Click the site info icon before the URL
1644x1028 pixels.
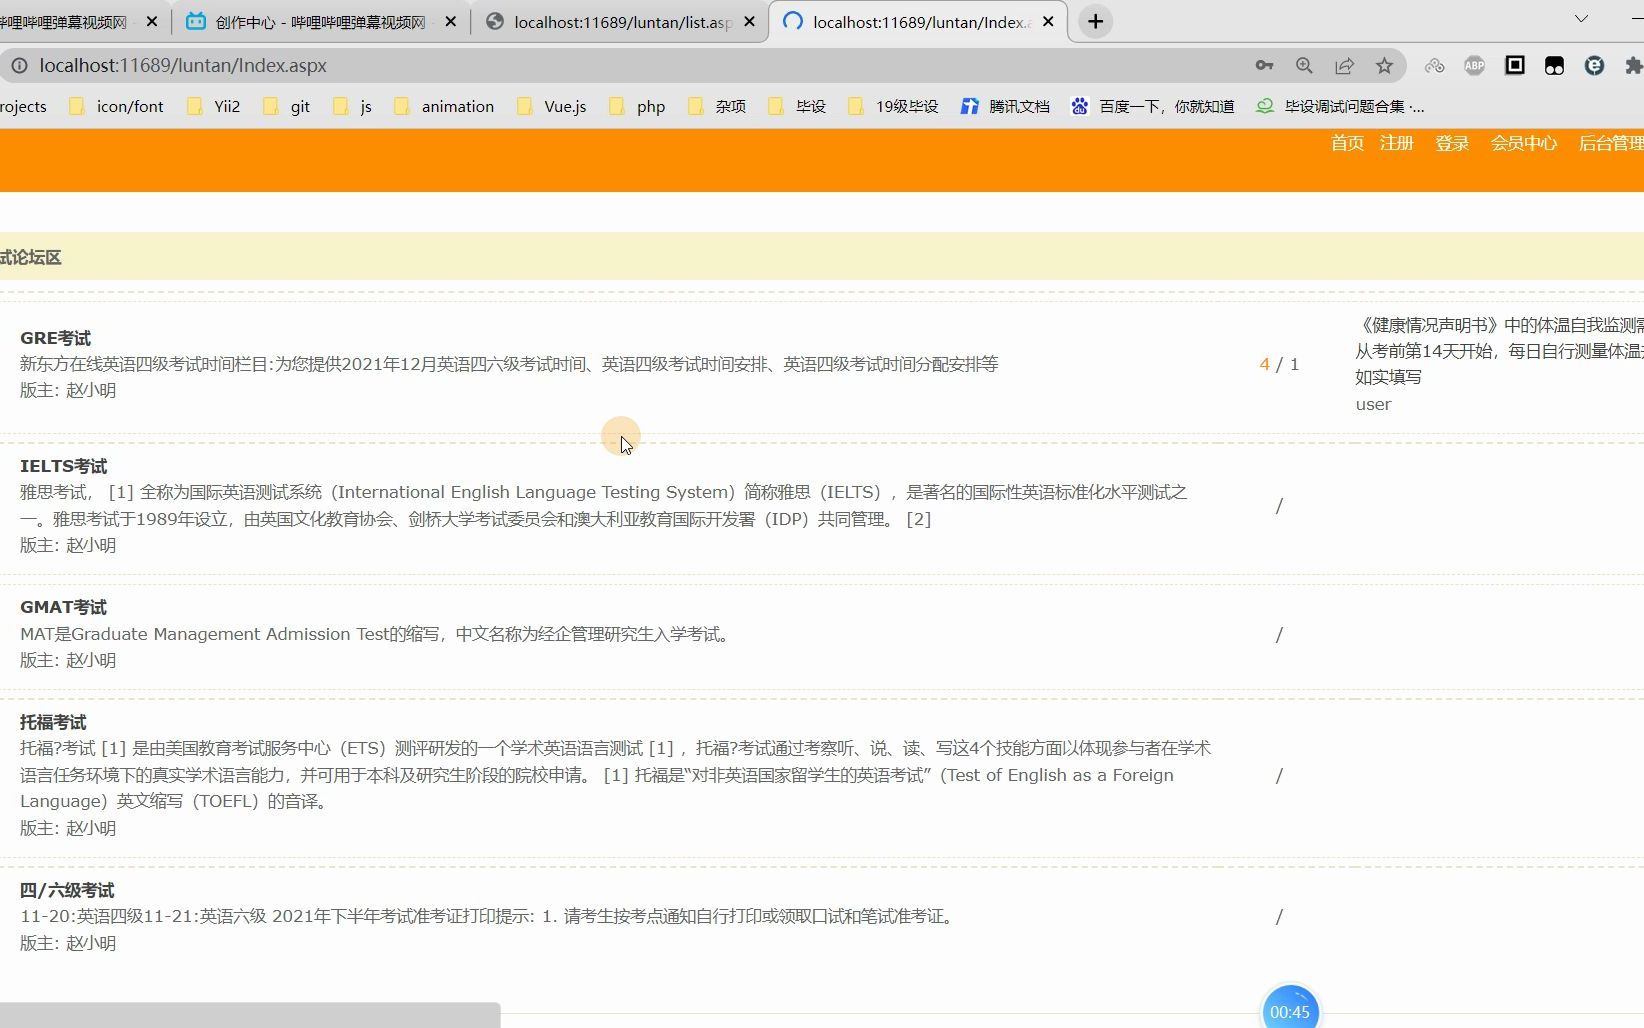coord(18,65)
